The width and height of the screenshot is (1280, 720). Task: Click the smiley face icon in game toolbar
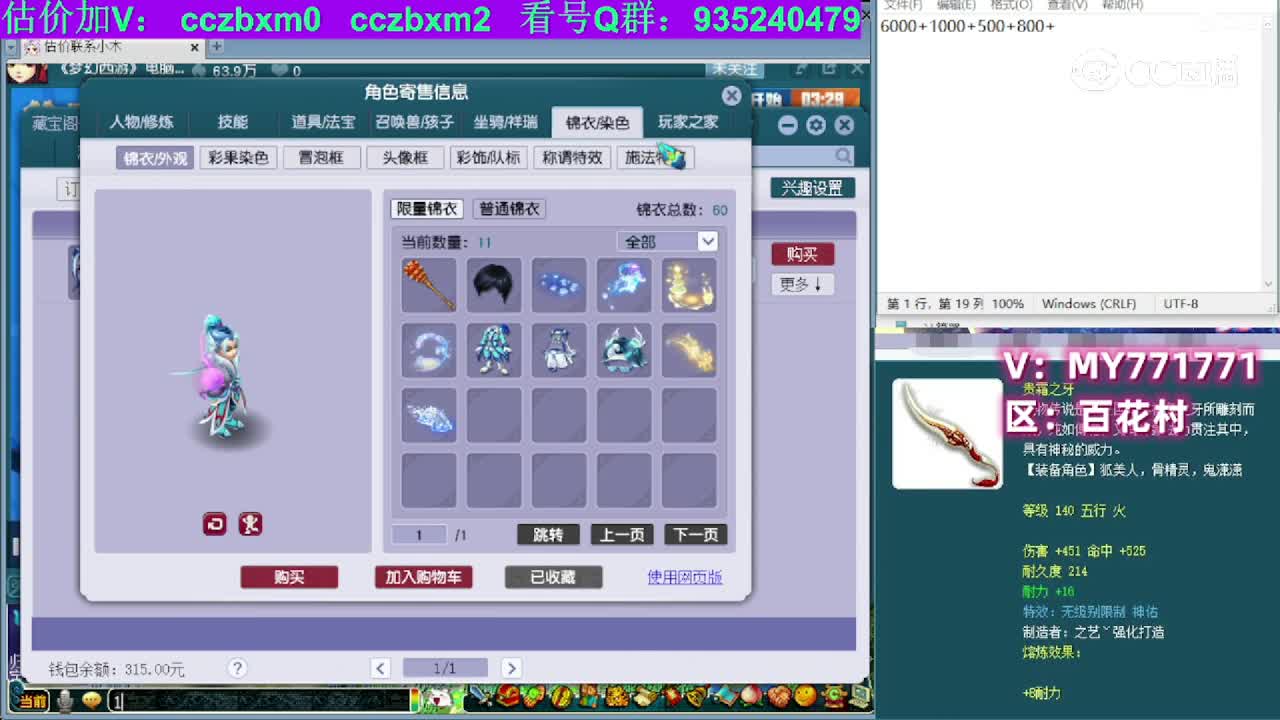(x=805, y=696)
